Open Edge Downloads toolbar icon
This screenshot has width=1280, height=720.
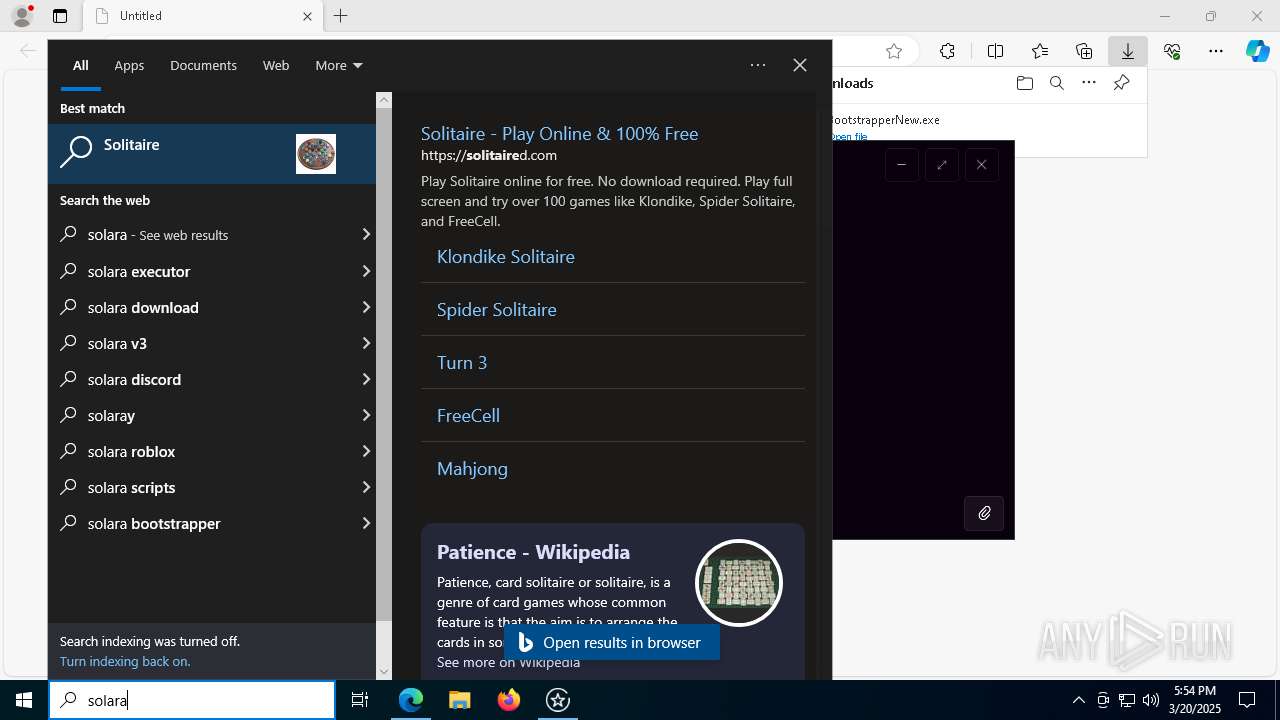point(1128,51)
